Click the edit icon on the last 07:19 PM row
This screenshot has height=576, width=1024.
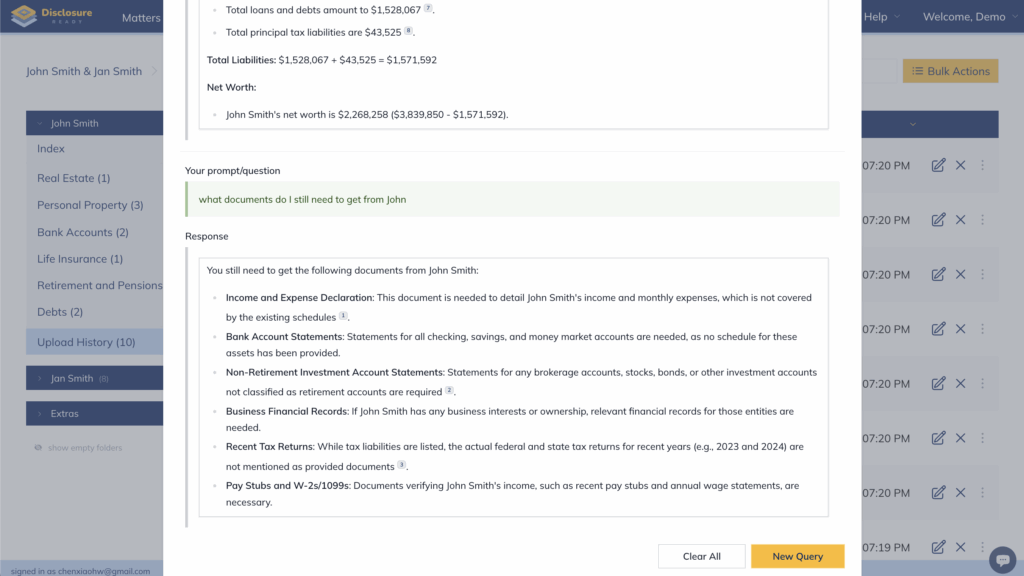coord(938,547)
